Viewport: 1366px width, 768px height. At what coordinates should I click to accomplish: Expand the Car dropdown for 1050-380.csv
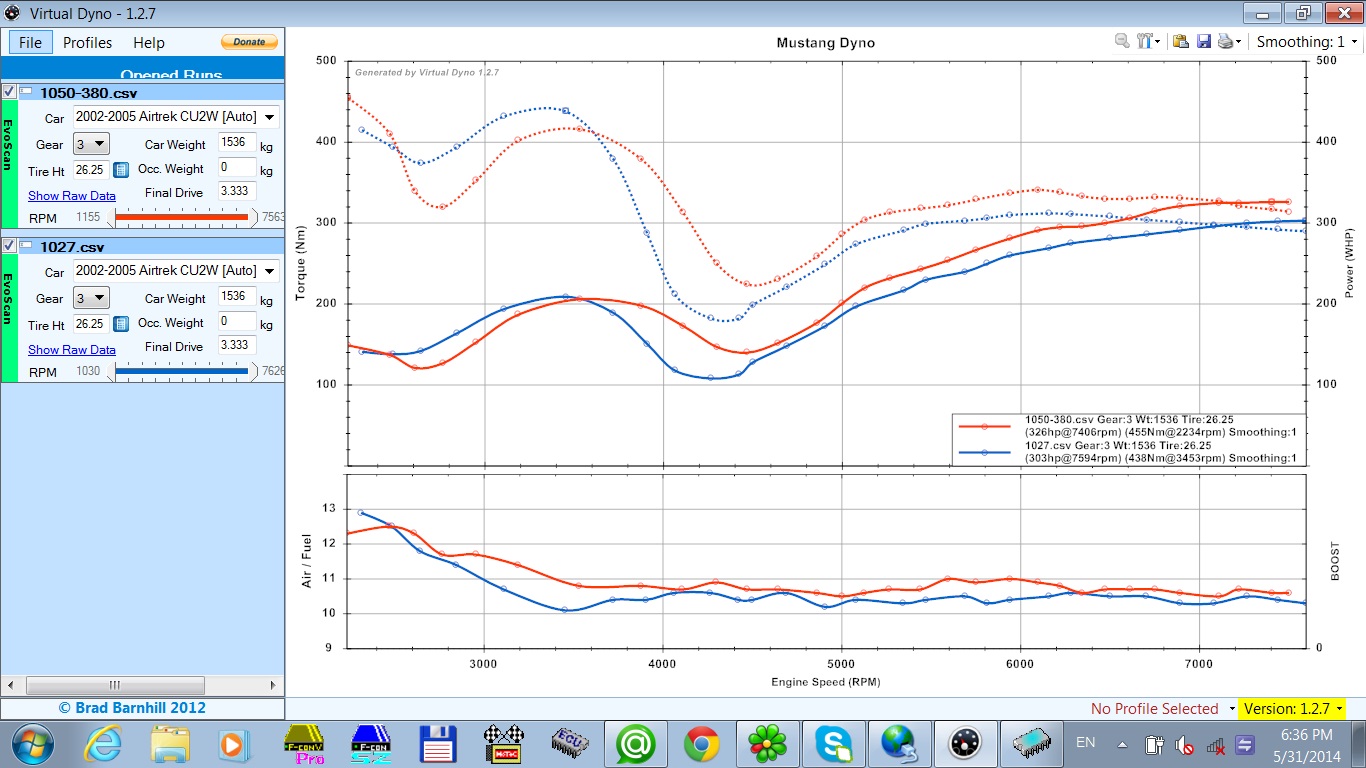pos(268,118)
